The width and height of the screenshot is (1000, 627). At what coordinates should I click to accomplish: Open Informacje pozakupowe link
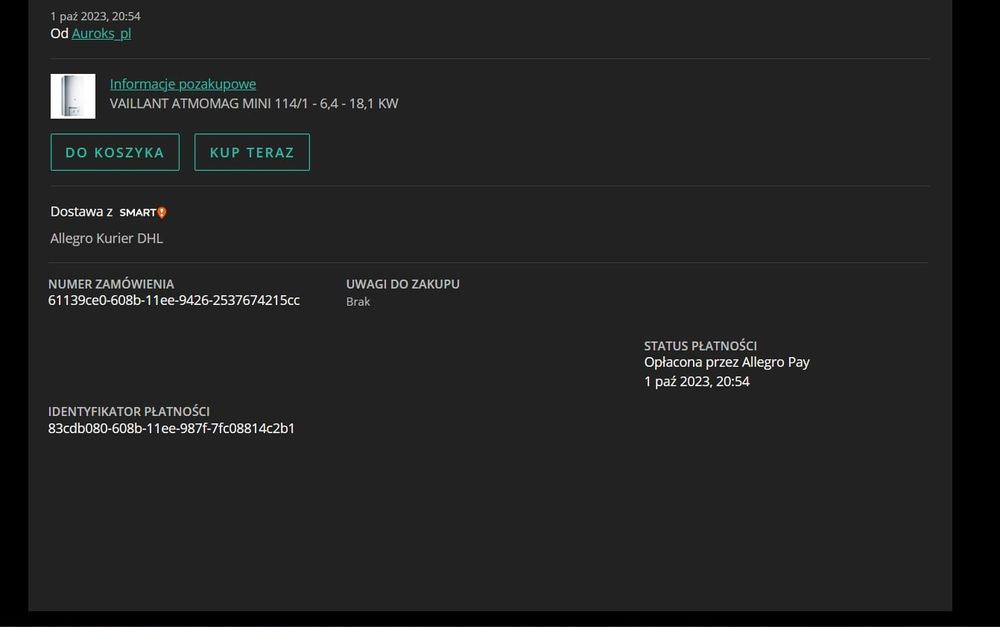(x=183, y=84)
